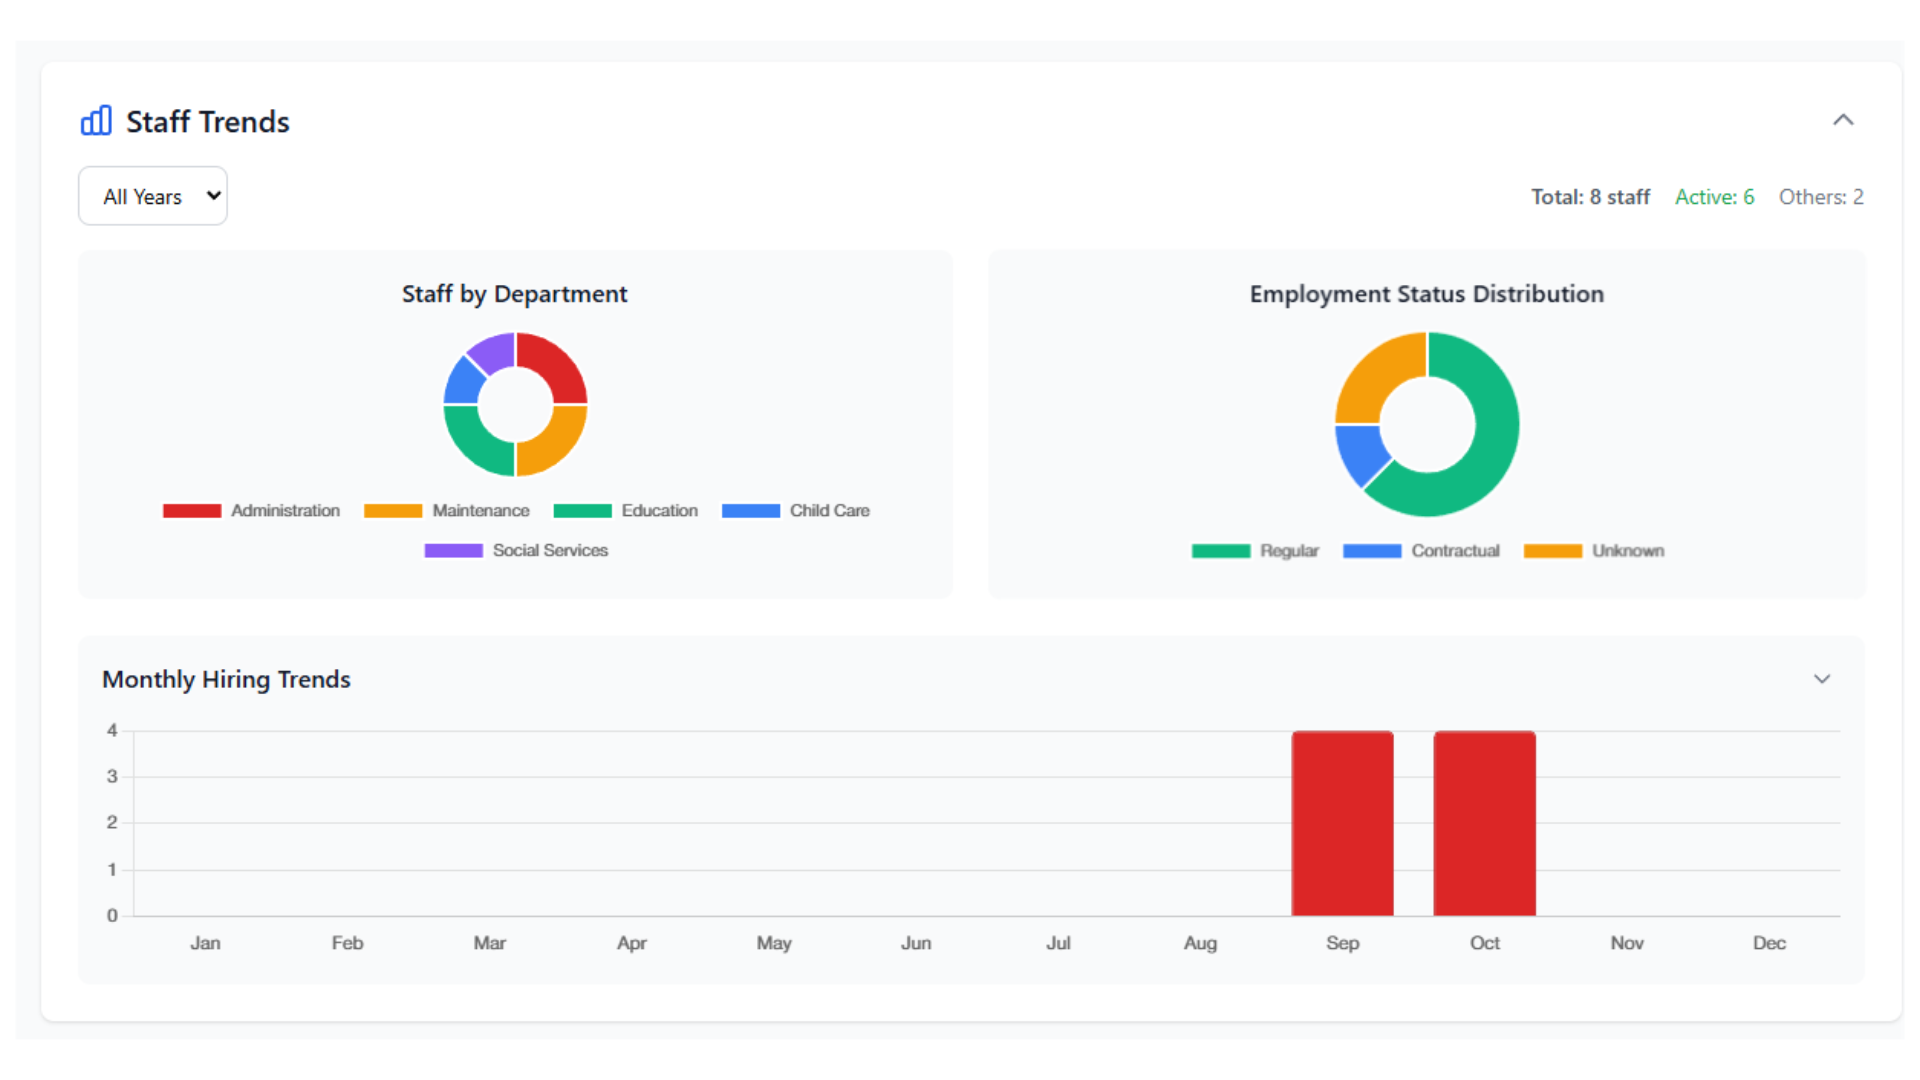
Task: Click the Monthly Hiring Trends heading
Action: pos(226,679)
